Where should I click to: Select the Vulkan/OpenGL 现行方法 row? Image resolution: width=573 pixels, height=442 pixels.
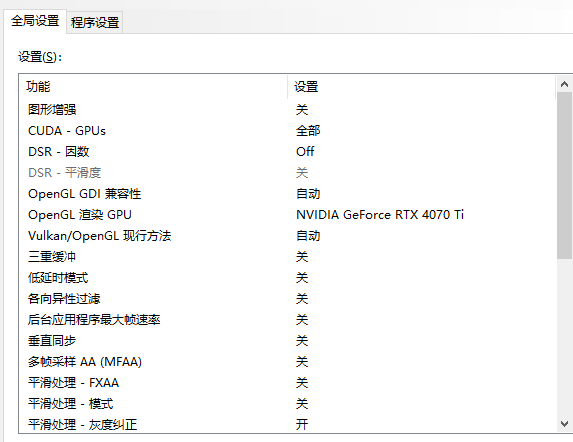point(288,236)
